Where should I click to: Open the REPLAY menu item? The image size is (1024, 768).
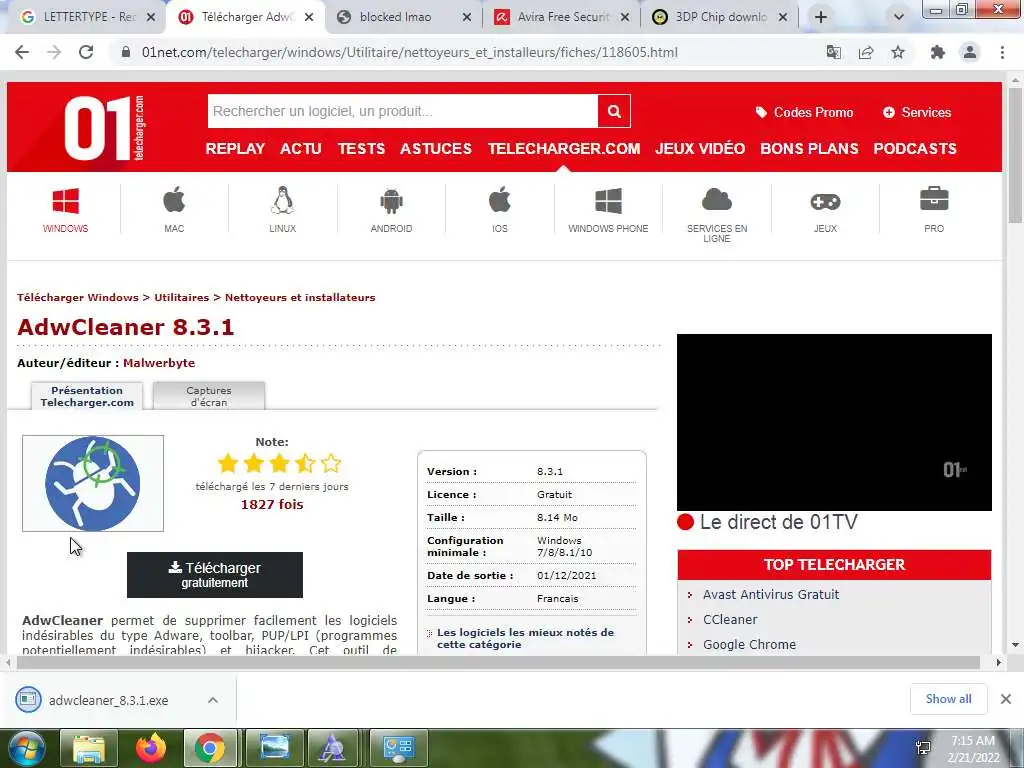(235, 148)
